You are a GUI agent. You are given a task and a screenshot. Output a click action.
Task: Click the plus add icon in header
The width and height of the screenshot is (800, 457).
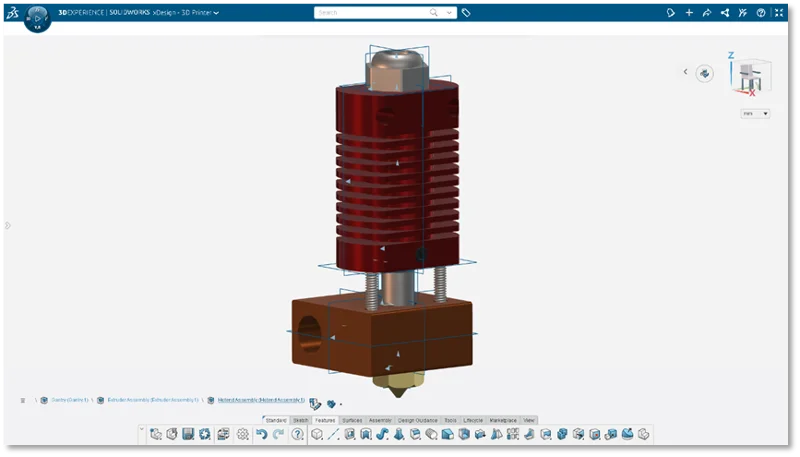(689, 13)
